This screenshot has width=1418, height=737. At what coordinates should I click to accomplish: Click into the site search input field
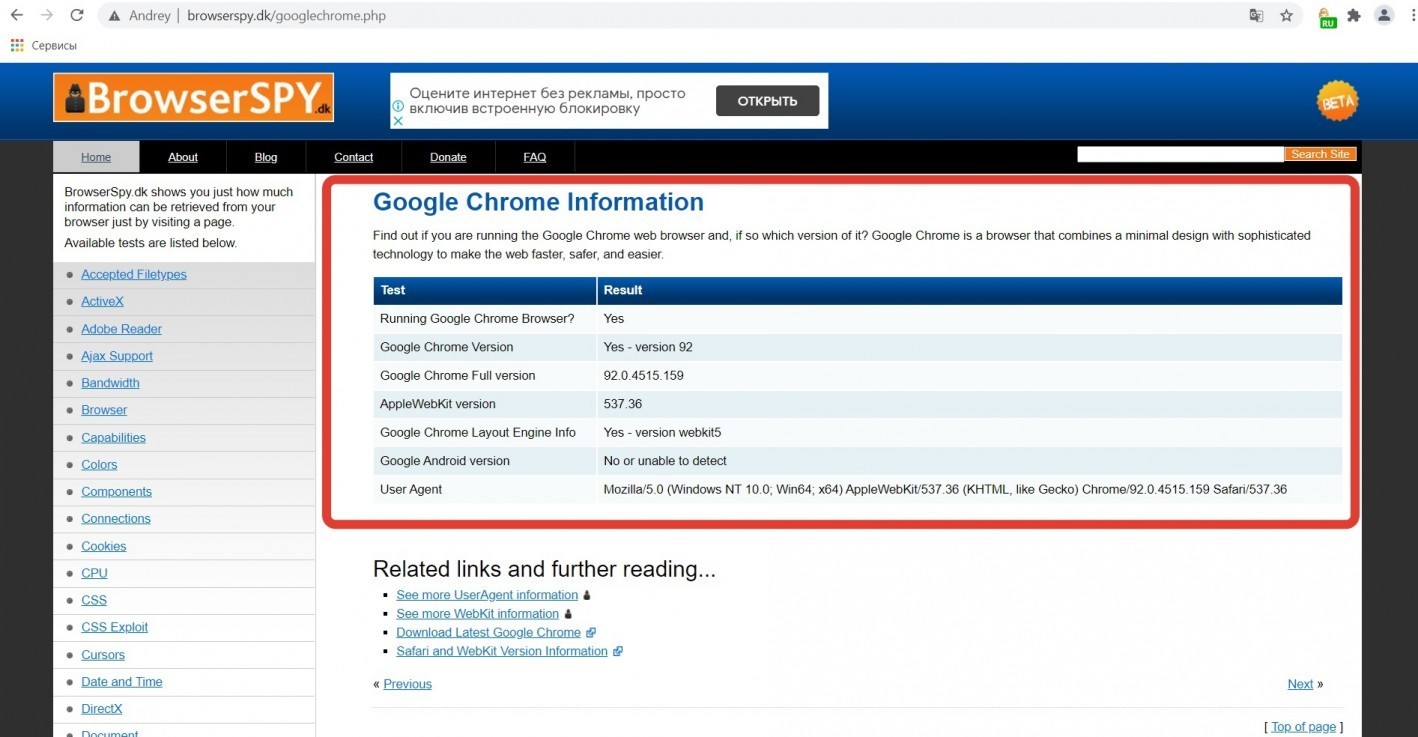[1180, 154]
